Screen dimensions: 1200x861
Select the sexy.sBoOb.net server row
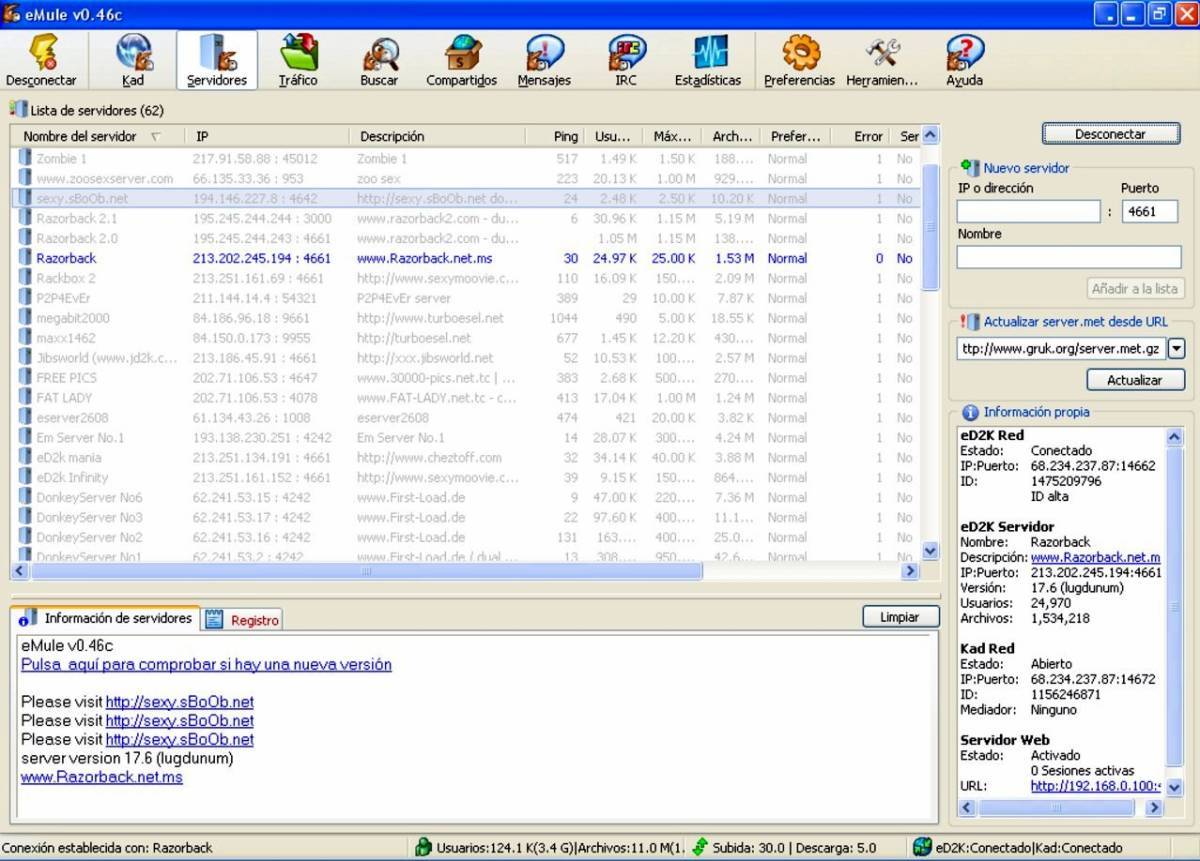(x=466, y=198)
